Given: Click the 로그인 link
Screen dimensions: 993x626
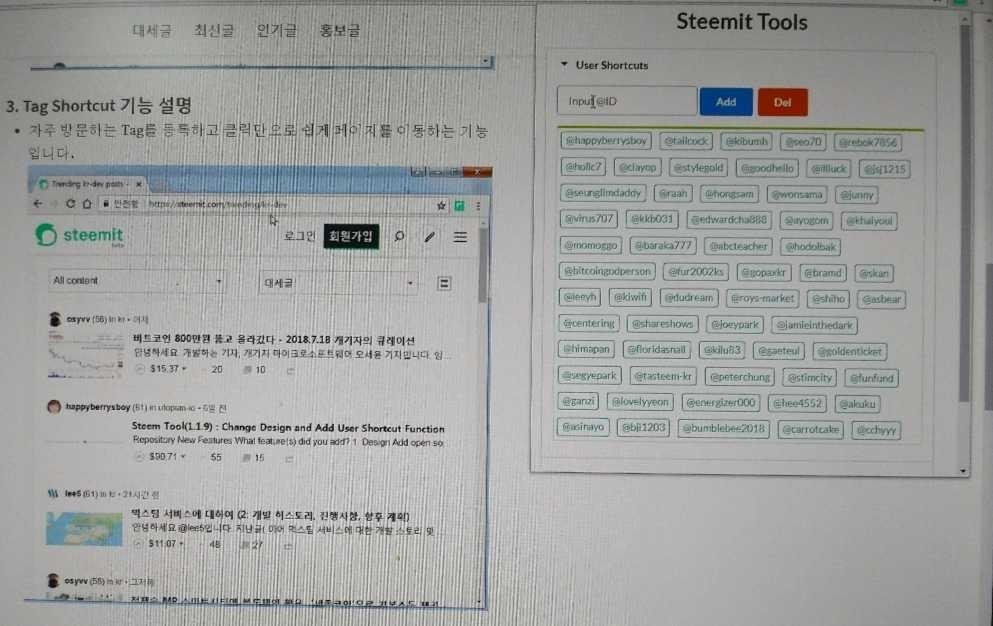Looking at the screenshot, I should 300,236.
